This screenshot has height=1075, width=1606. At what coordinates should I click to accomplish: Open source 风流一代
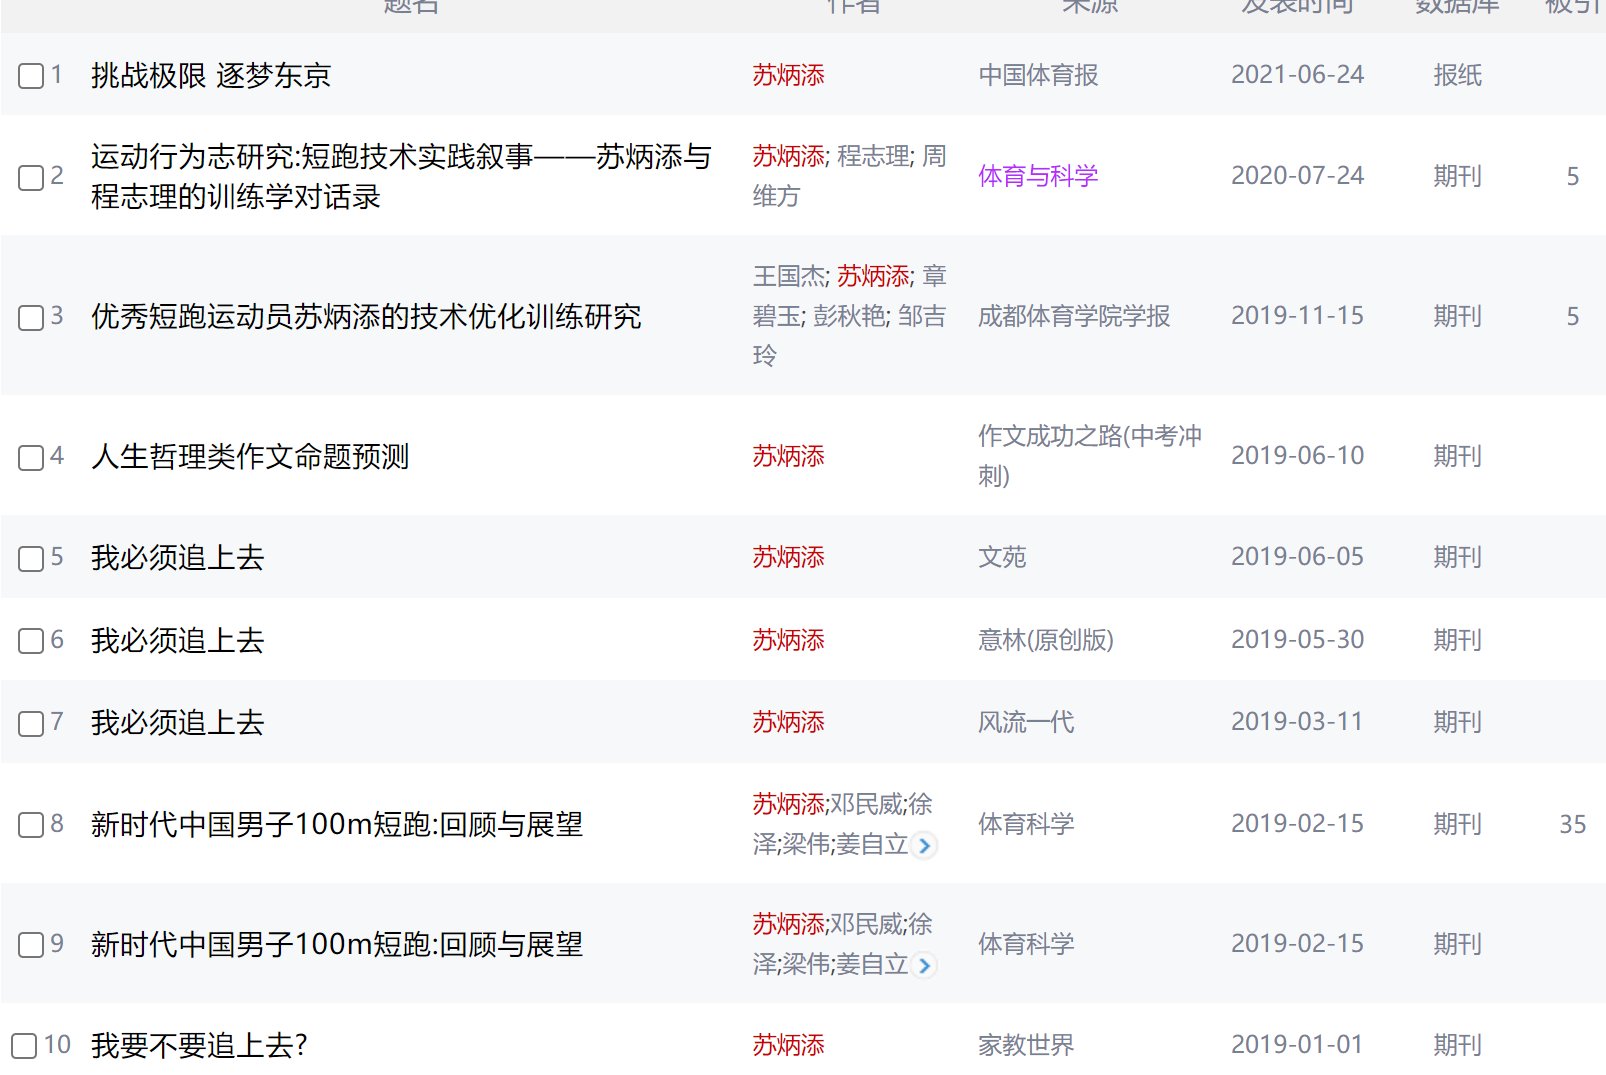[x=1026, y=722]
